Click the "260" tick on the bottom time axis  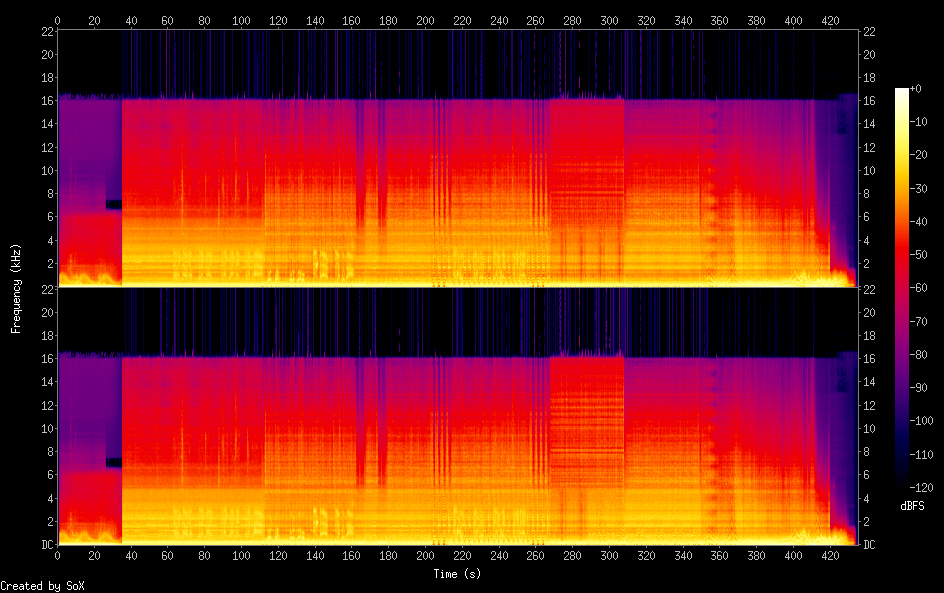tap(536, 556)
